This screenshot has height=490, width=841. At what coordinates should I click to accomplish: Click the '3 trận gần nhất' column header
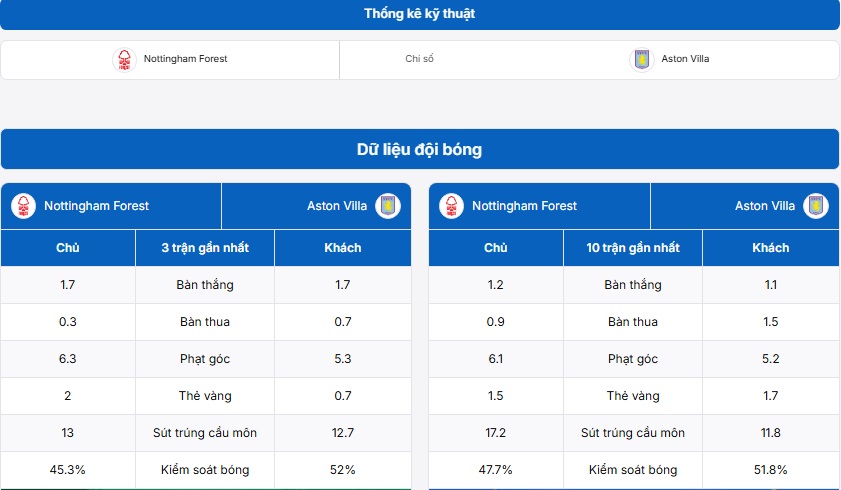pos(205,248)
